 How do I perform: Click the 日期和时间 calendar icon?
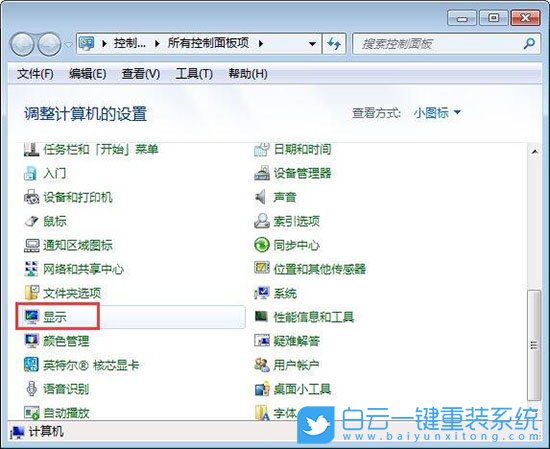262,150
